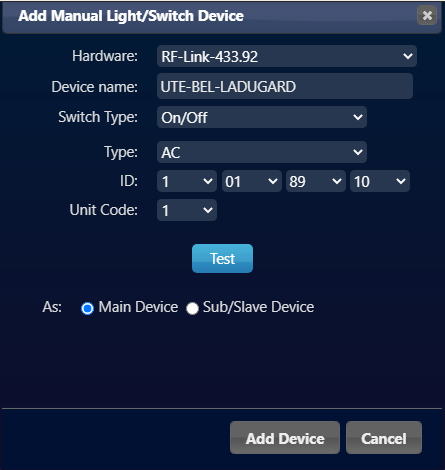Select the Main Device radio button
Screen dimensions: 445x470
[87, 308]
